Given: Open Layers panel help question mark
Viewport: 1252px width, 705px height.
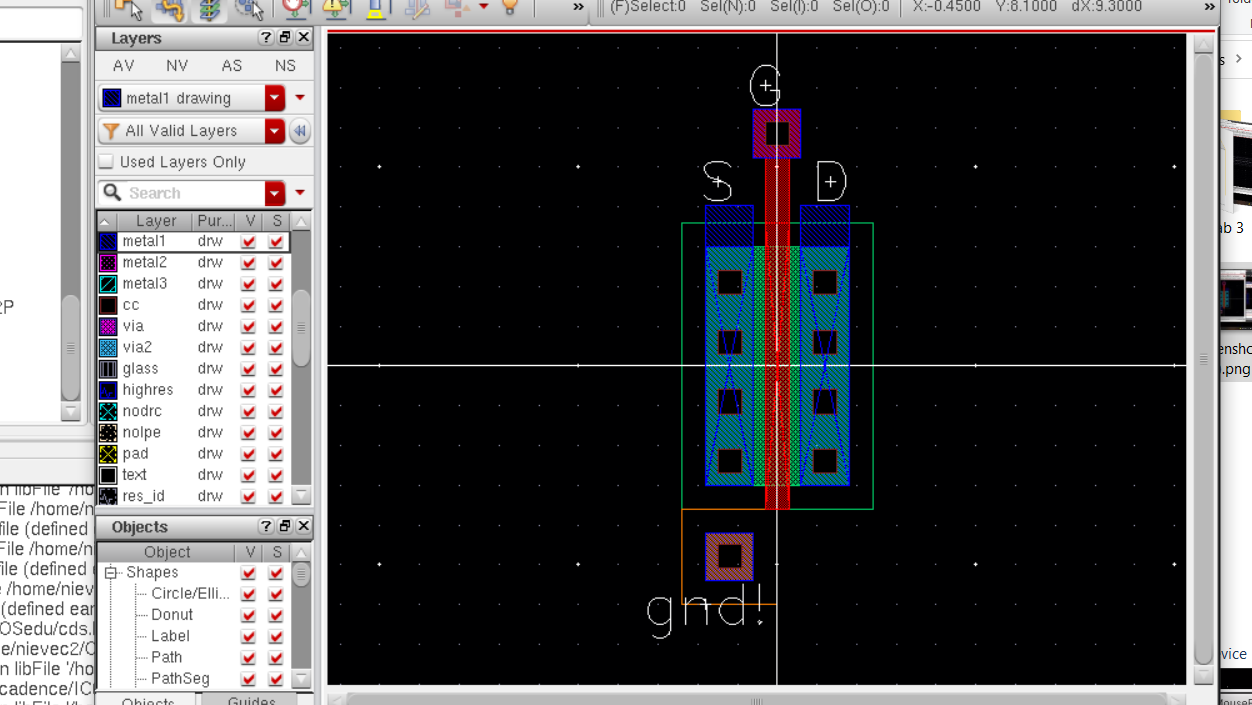Looking at the screenshot, I should point(266,38).
